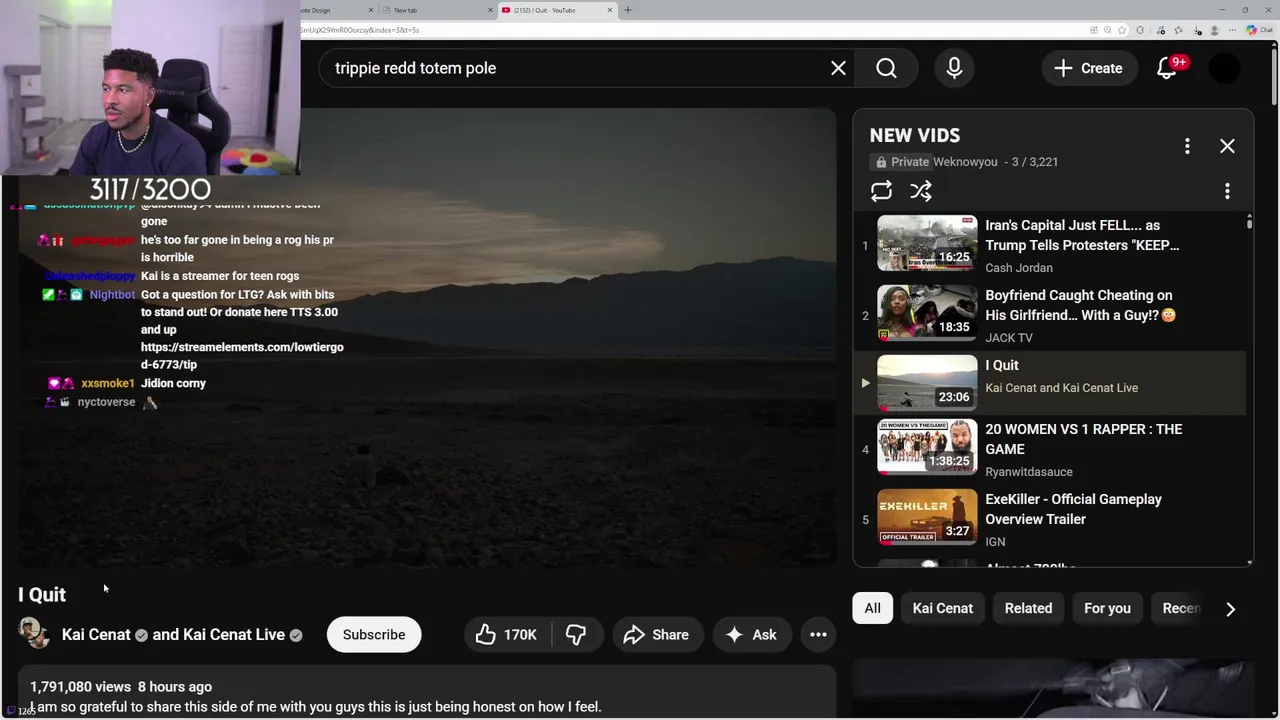This screenshot has height=720, width=1280.
Task: Toggle playlist shuffle
Action: pos(921,191)
